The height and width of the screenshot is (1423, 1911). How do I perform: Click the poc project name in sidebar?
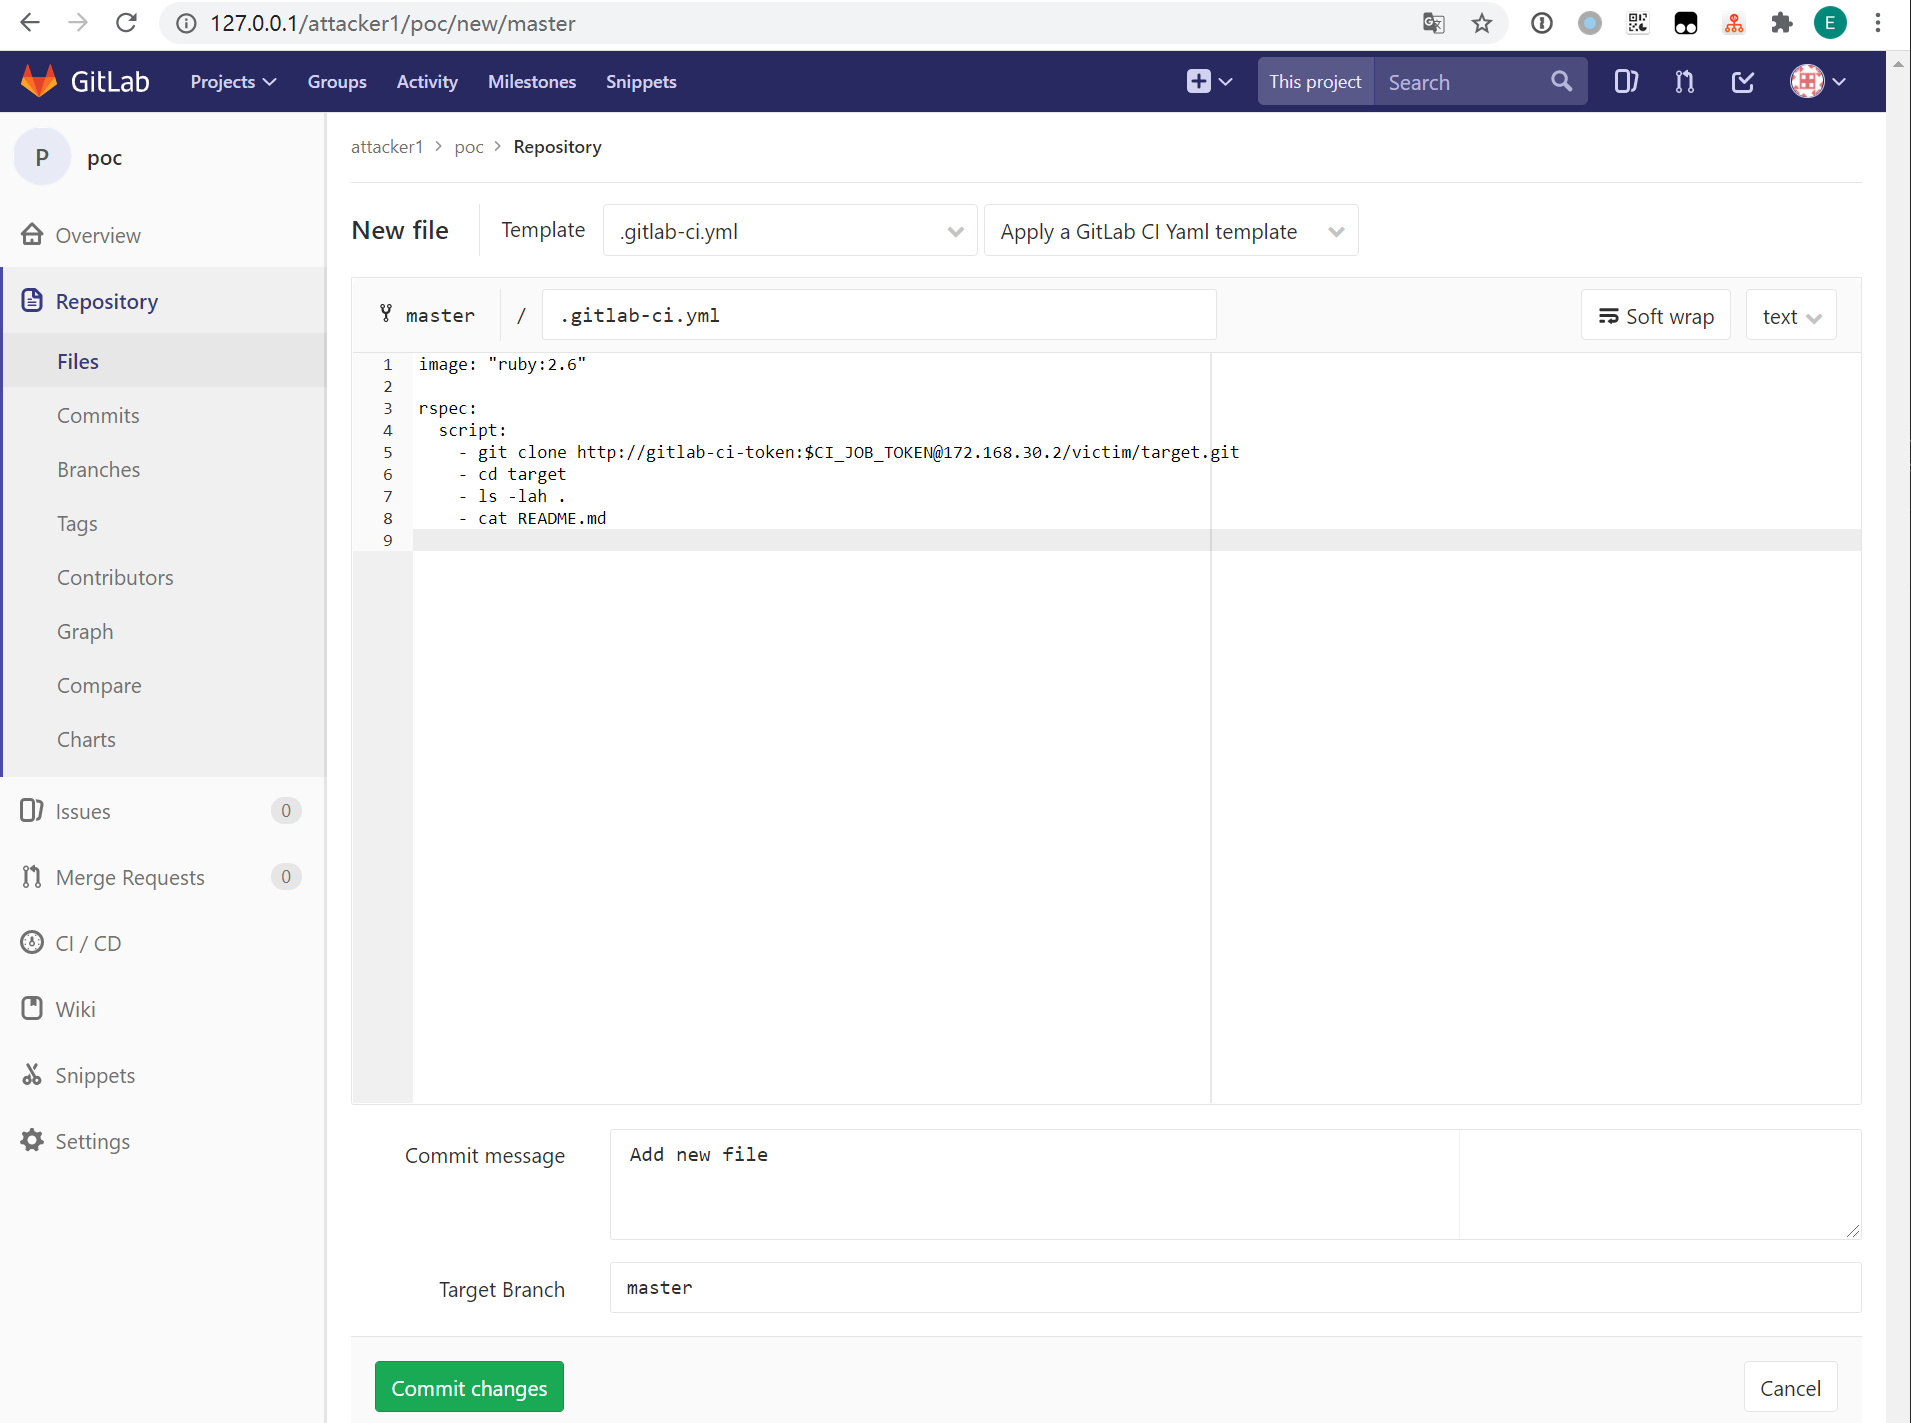point(104,158)
